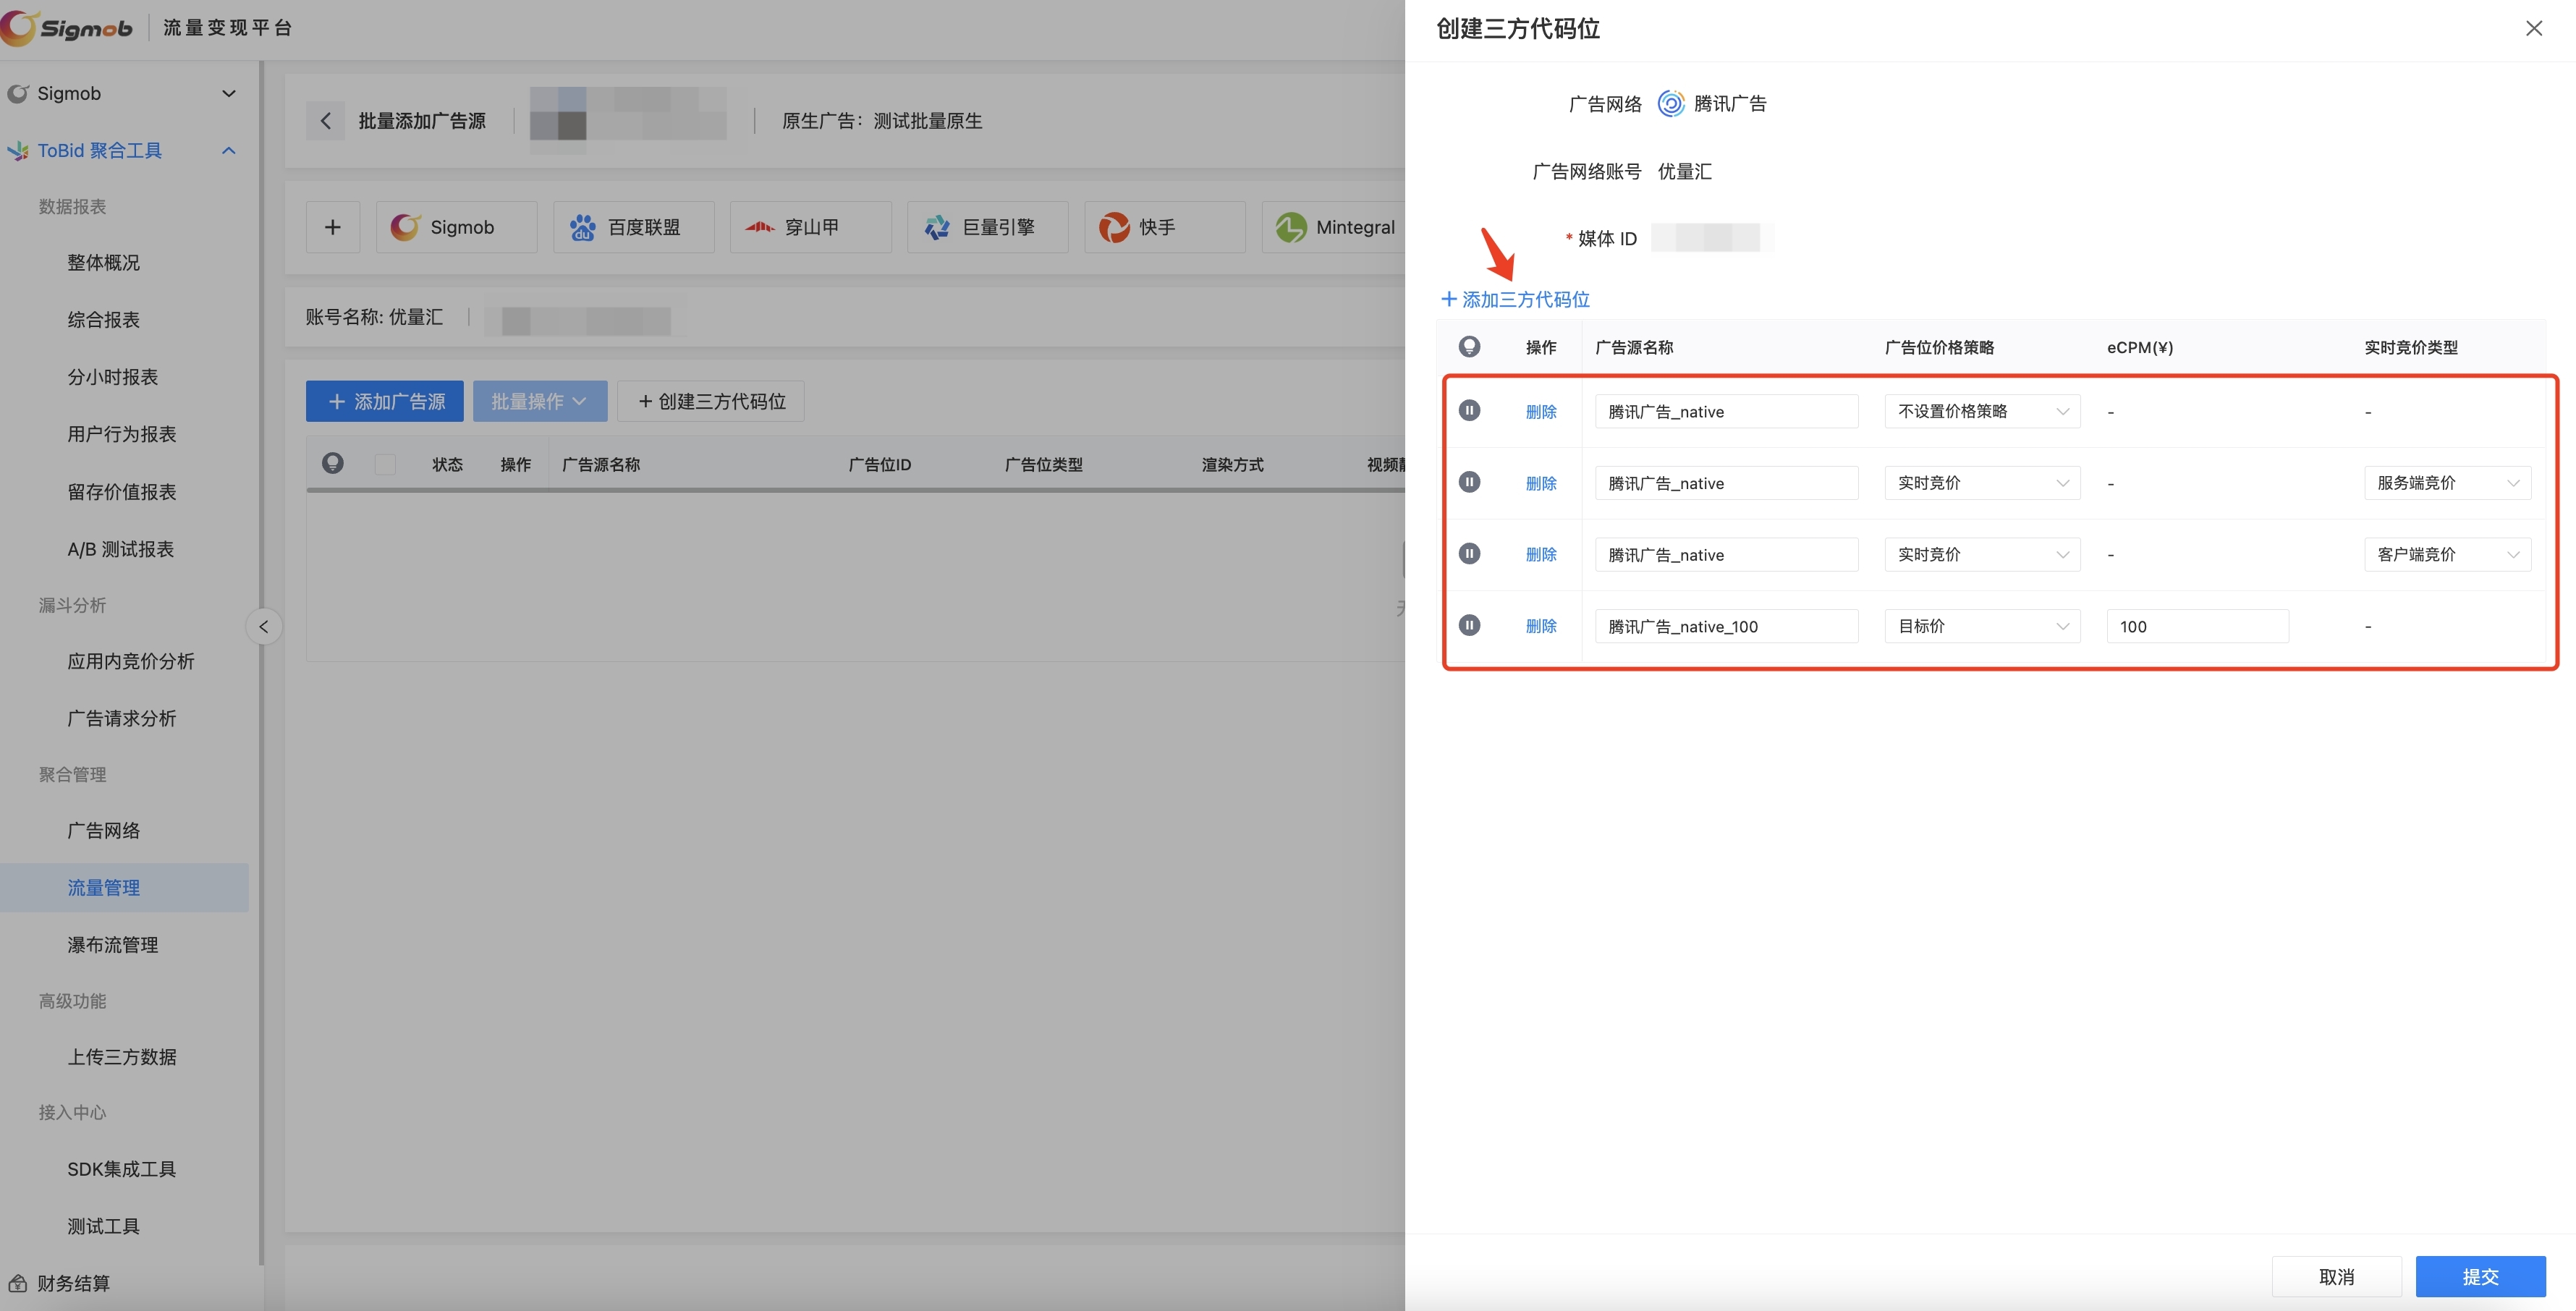Open the 批量操作 dropdown

coord(540,401)
